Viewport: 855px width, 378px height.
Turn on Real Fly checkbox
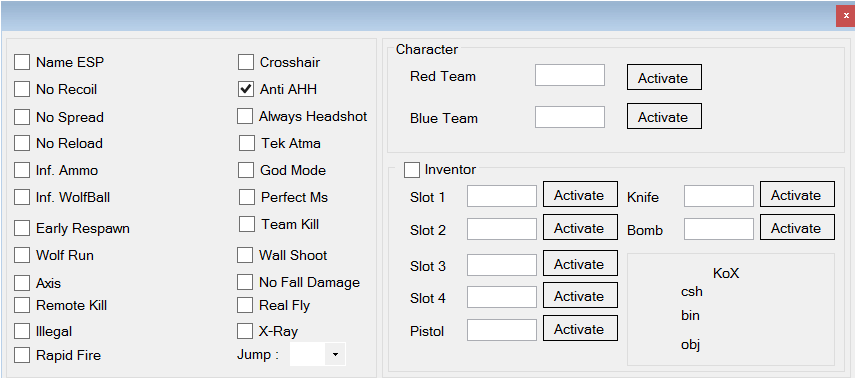click(245, 305)
